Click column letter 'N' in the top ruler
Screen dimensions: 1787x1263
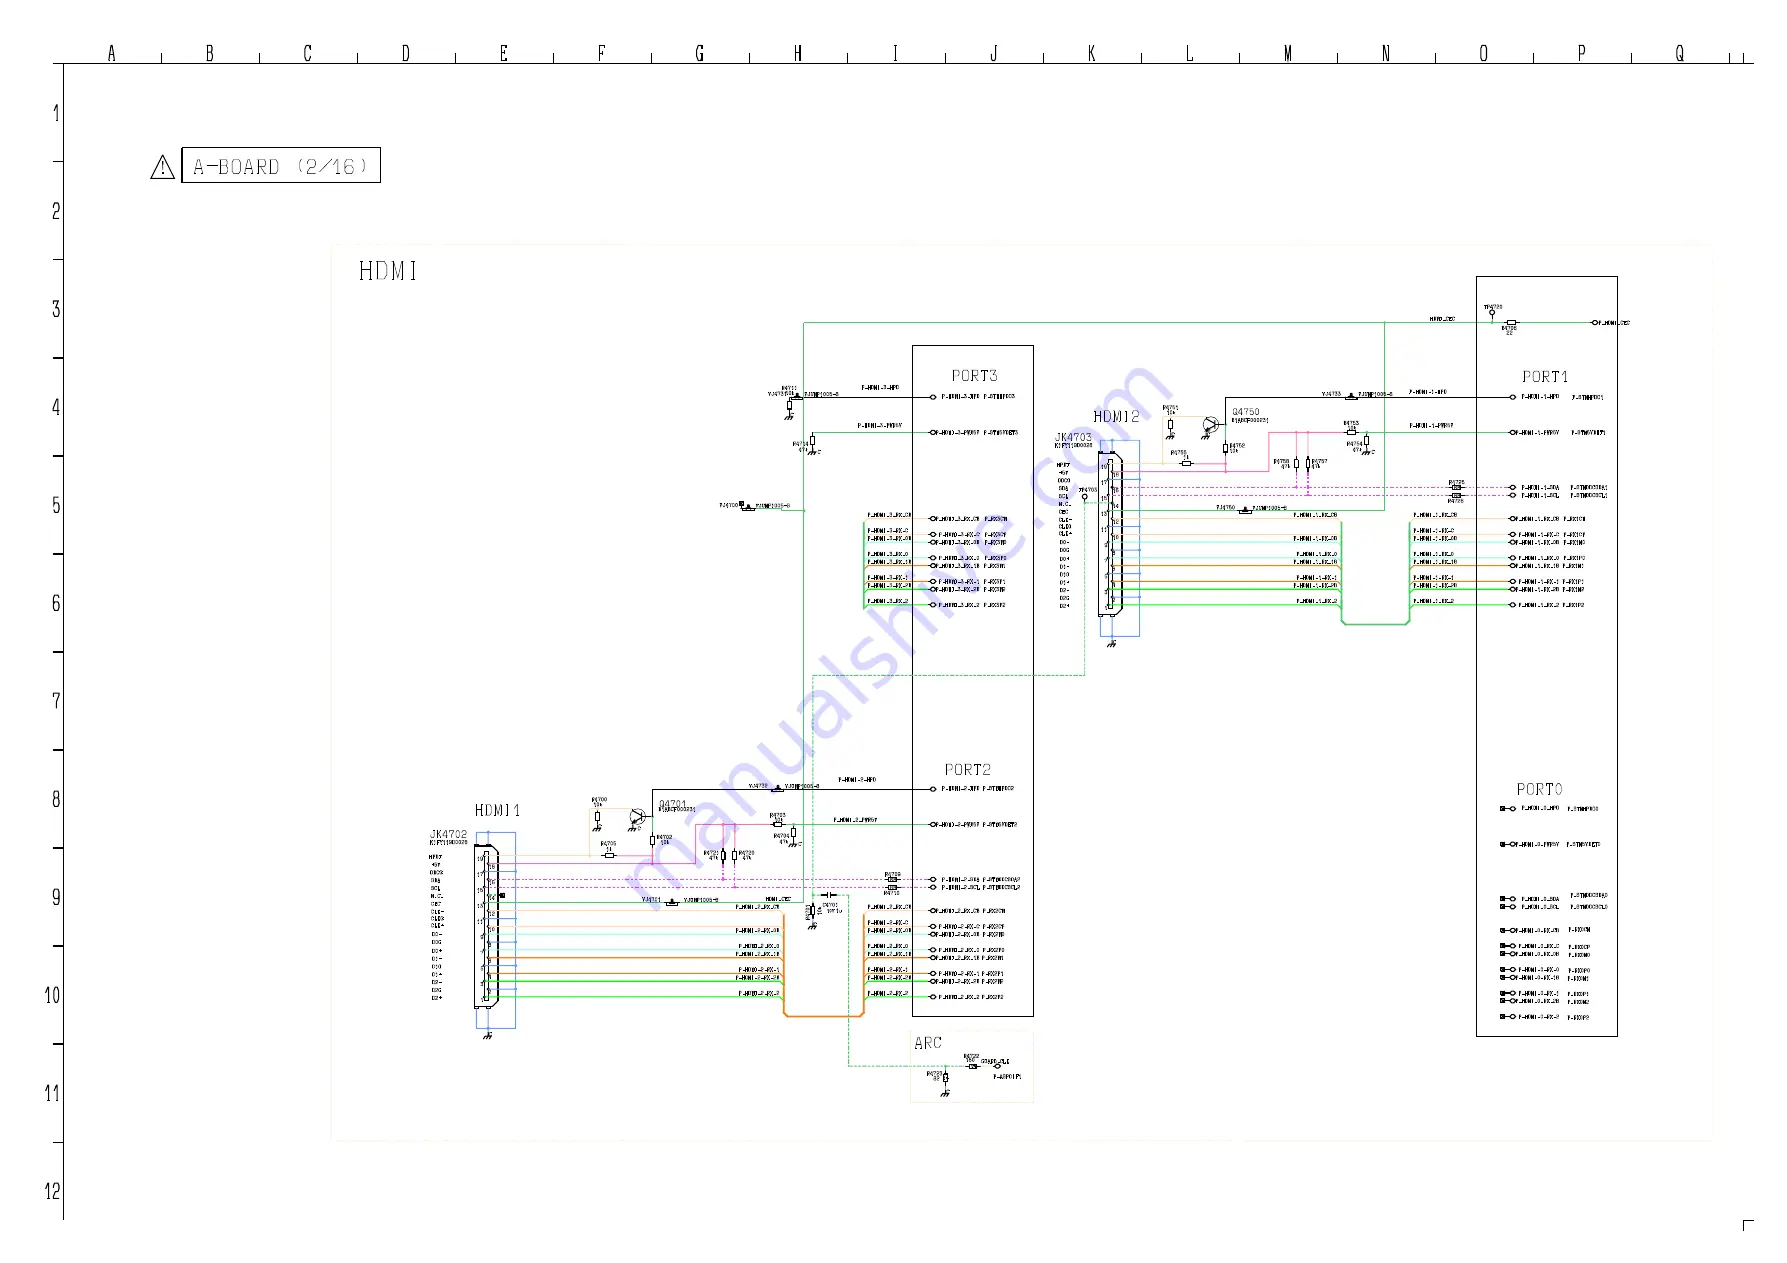tap(1386, 53)
